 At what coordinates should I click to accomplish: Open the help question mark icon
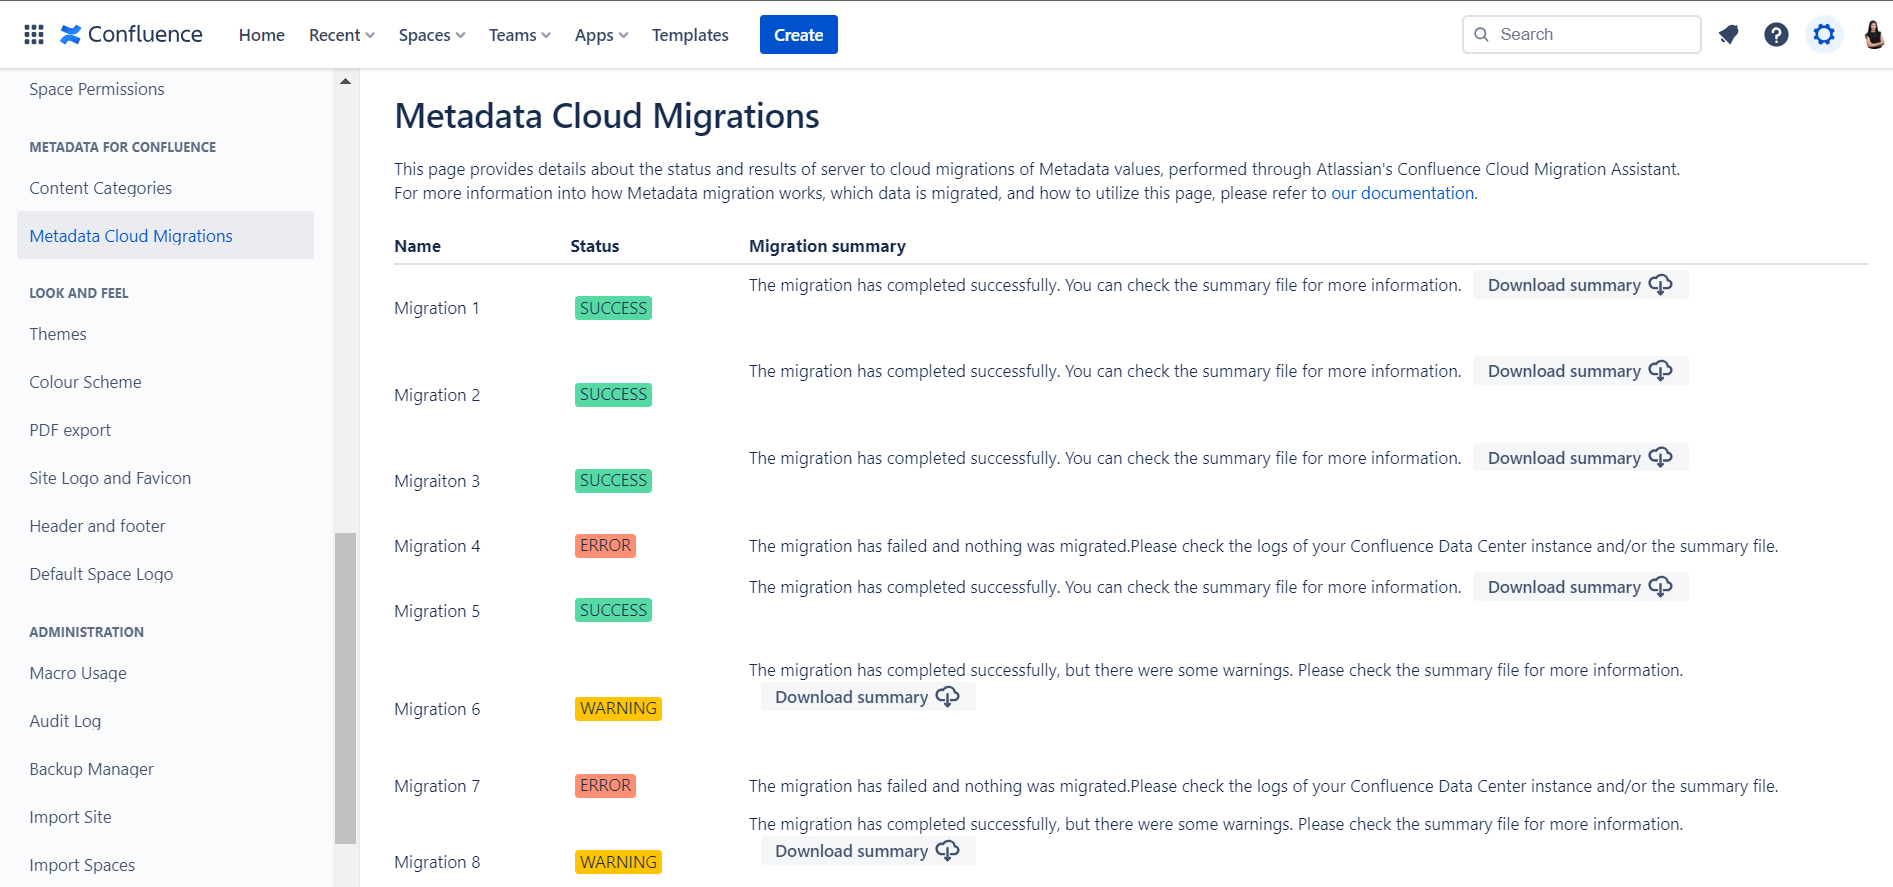(1776, 35)
